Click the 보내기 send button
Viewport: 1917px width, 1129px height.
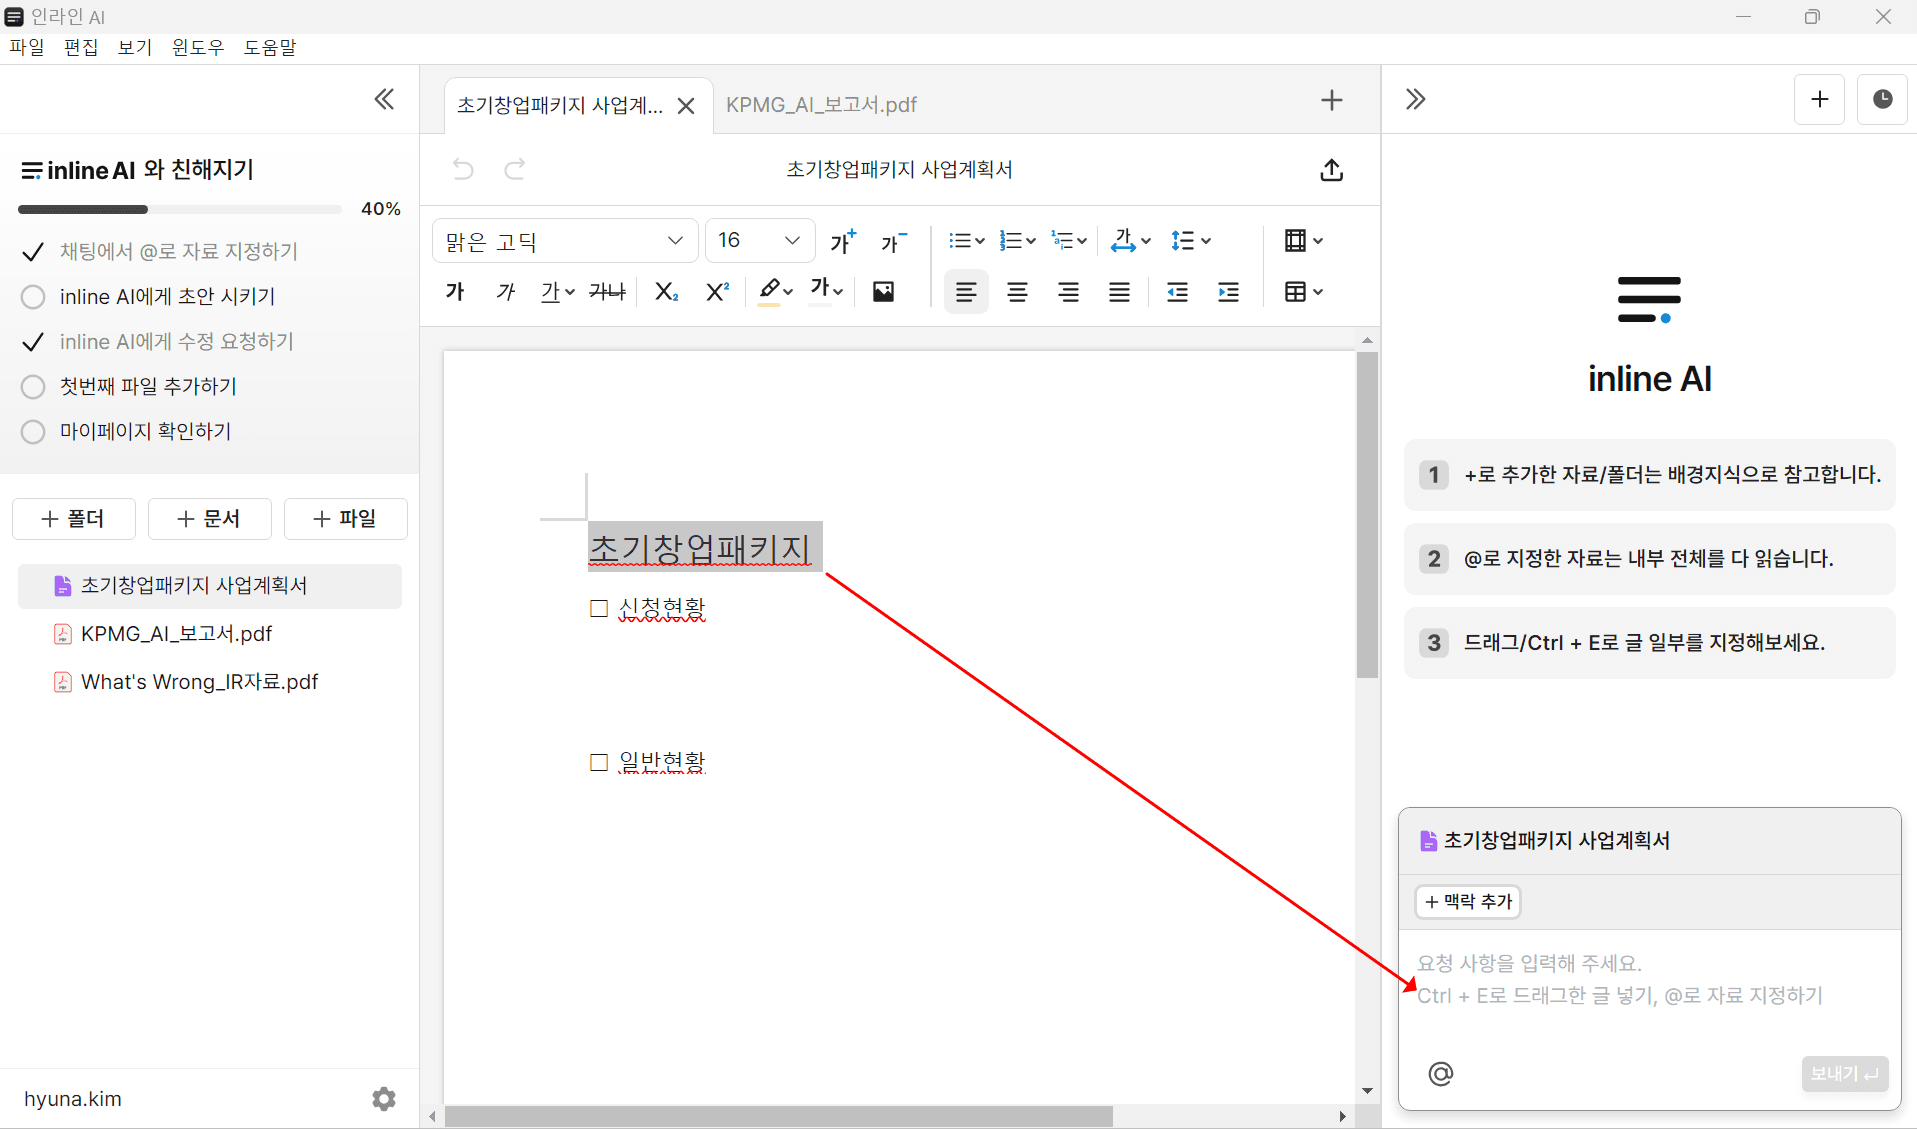pos(1843,1073)
